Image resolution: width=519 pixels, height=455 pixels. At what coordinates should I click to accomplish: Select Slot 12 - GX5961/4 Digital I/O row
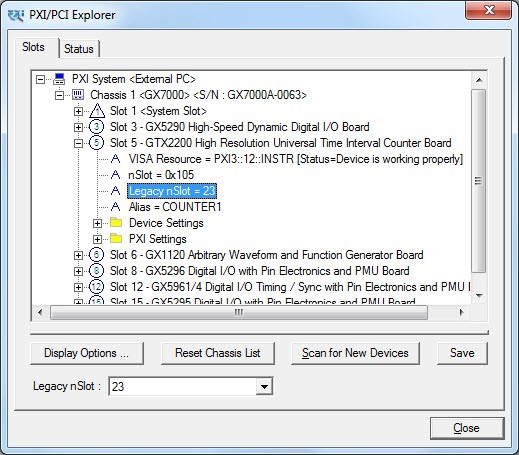click(290, 287)
